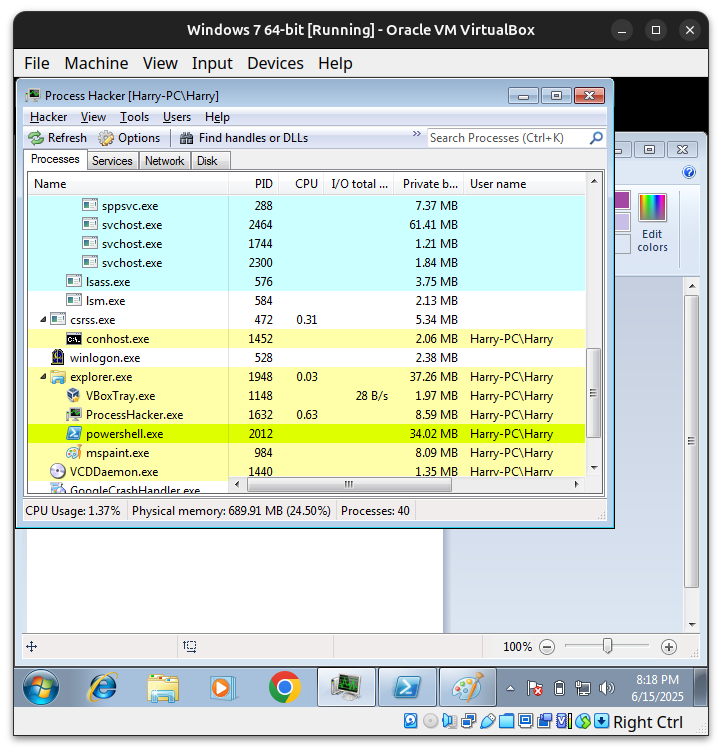Image resolution: width=722 pixels, height=752 pixels.
Task: Sort by the PID column header
Action: (x=253, y=184)
